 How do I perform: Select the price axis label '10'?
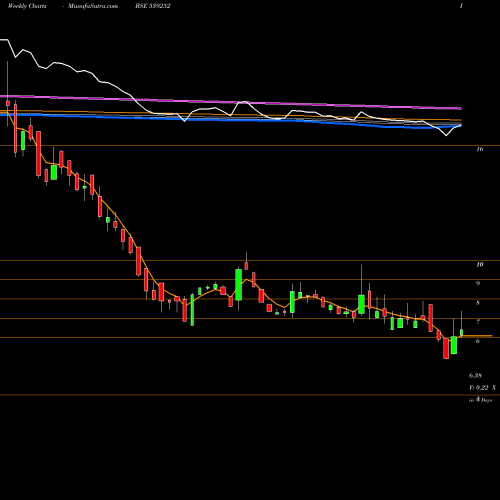coord(480,265)
